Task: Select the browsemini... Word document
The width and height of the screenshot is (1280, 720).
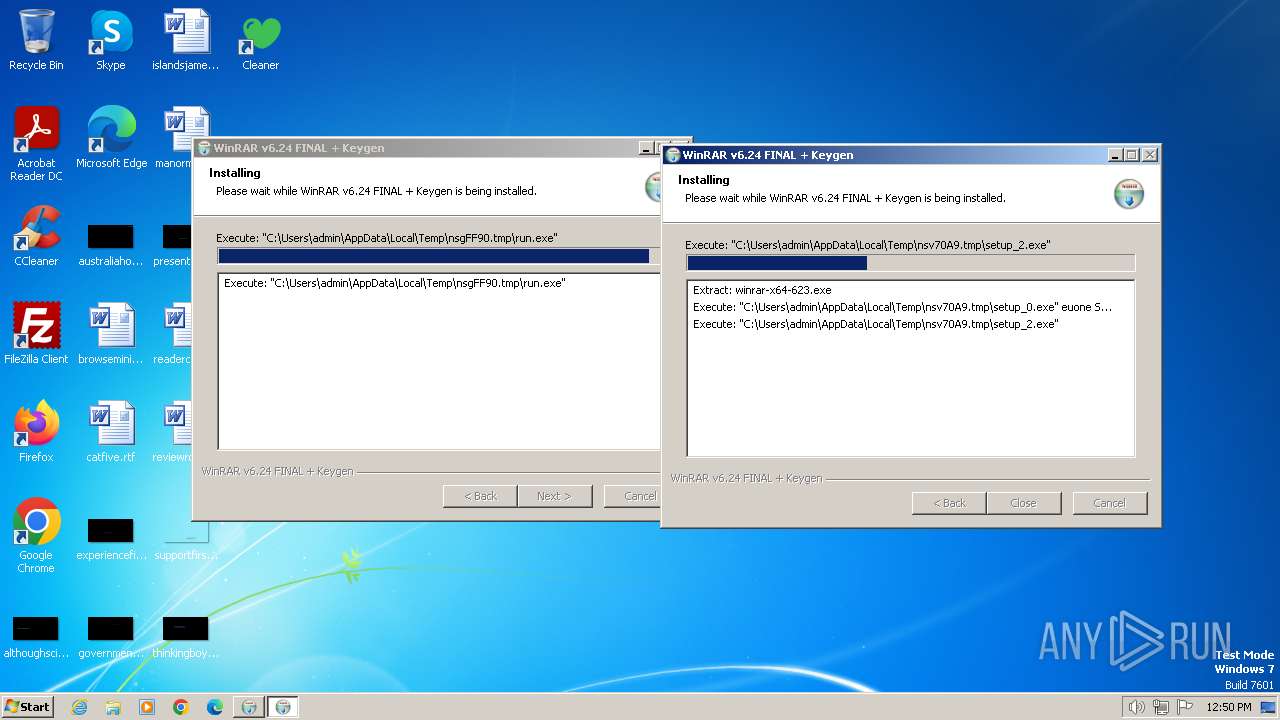Action: coord(111,335)
